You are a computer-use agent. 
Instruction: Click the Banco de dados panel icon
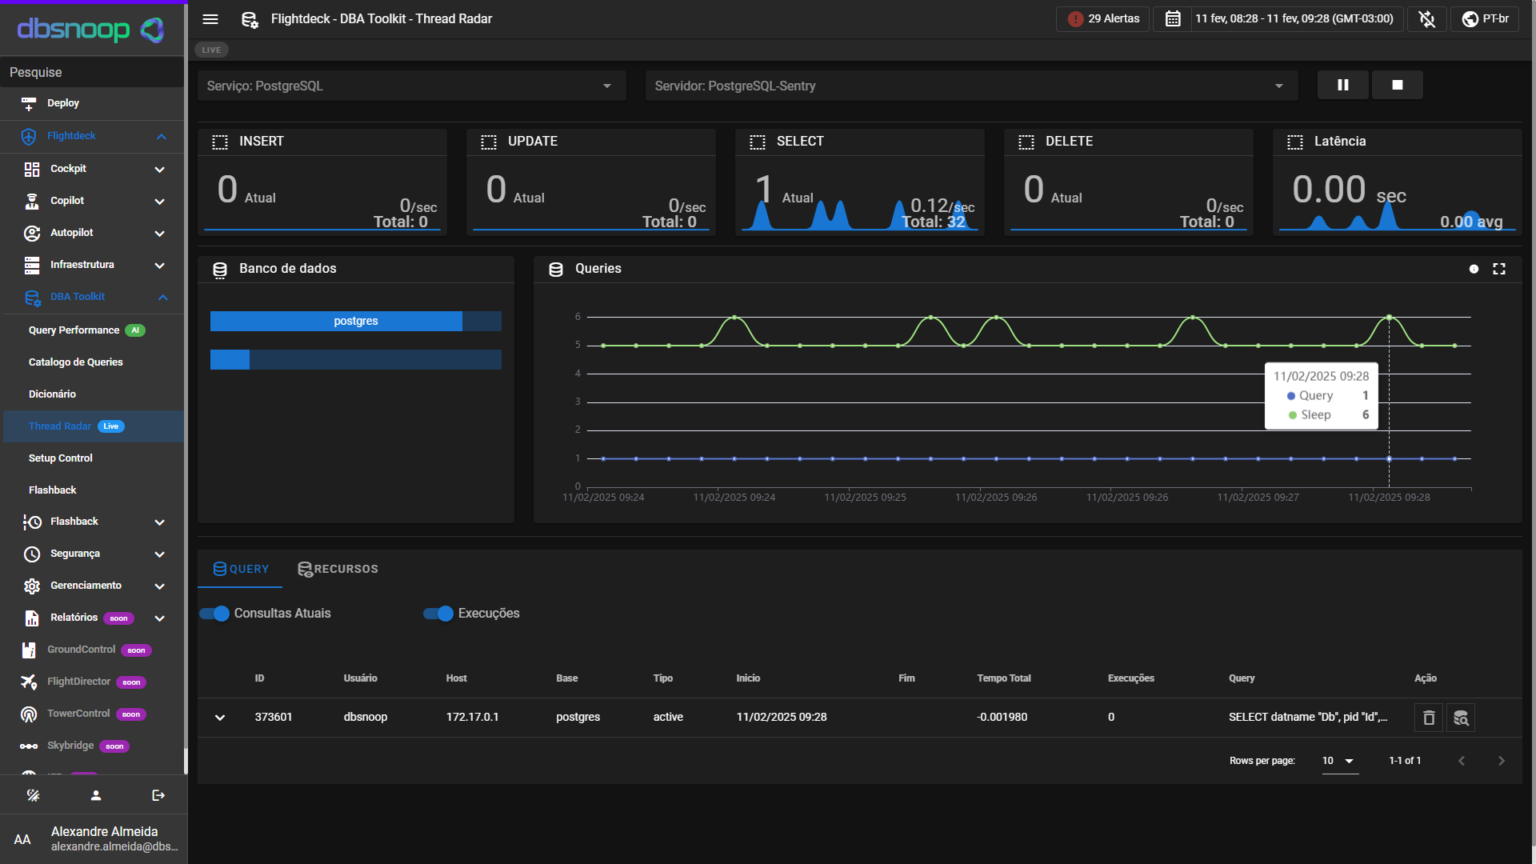220,269
